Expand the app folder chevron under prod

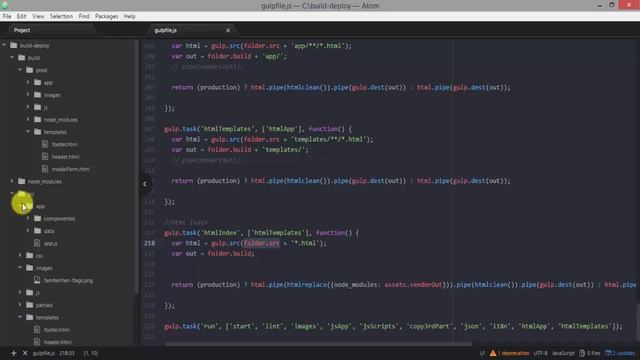(28, 82)
